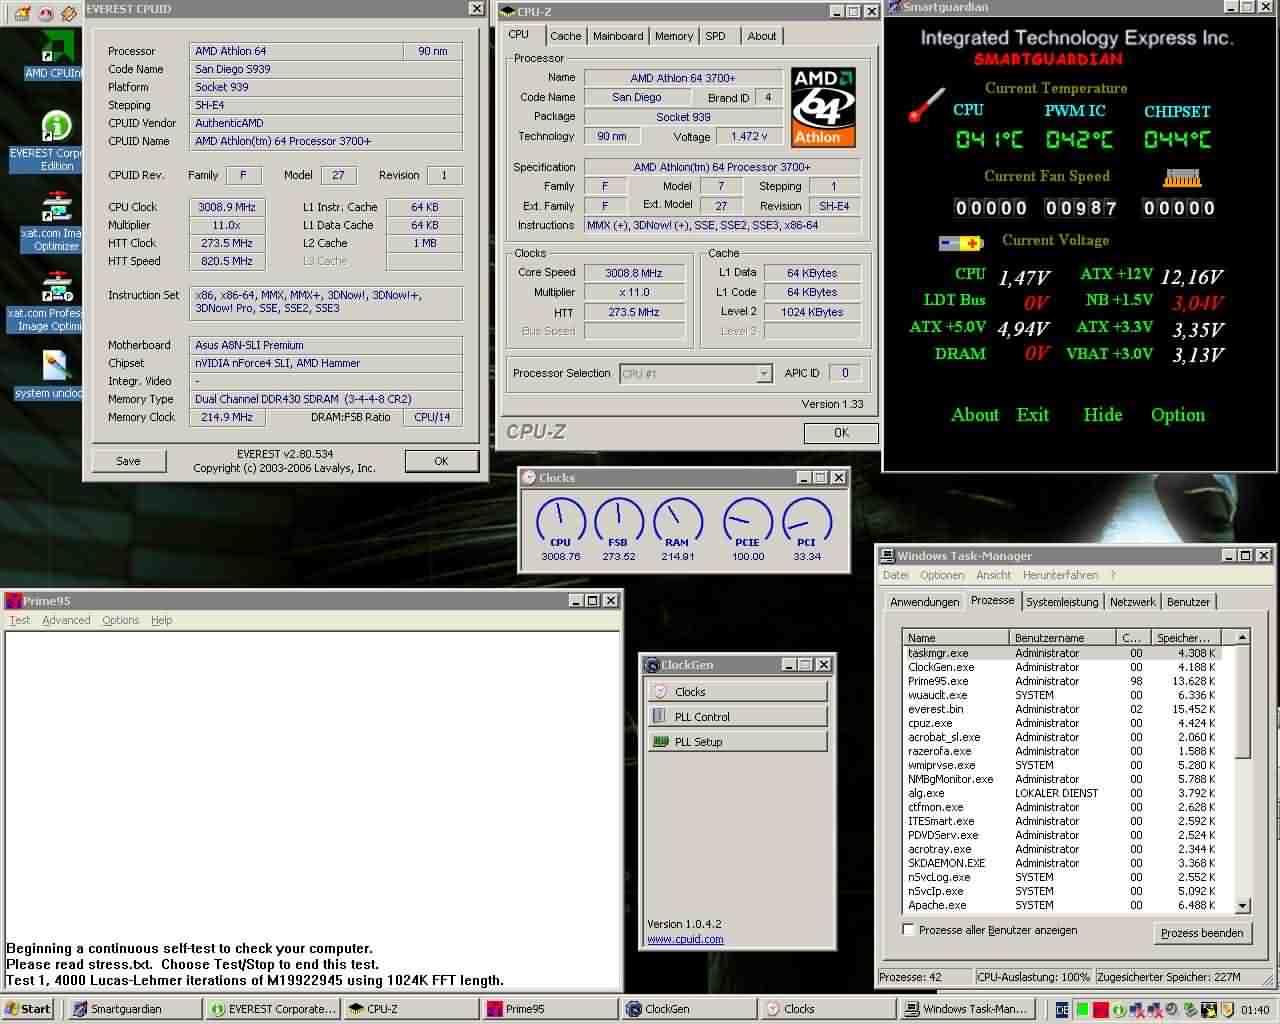Select Prime95.exe in process list
This screenshot has width=1280, height=1024.
[x=1062, y=681]
